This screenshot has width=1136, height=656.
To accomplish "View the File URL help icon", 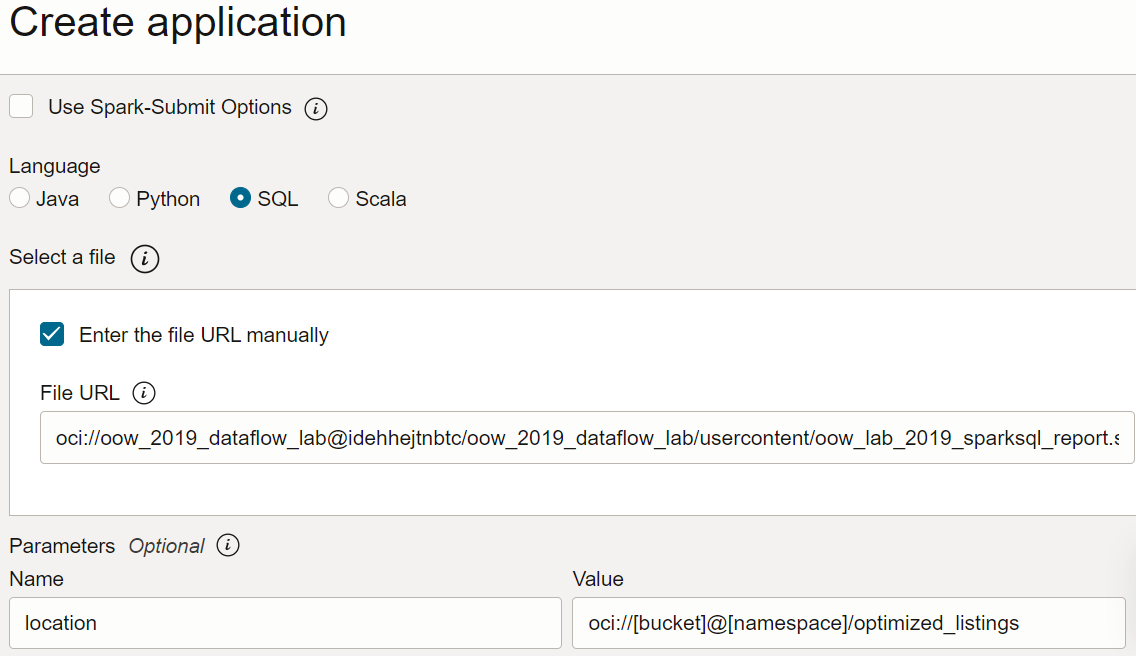I will (144, 392).
